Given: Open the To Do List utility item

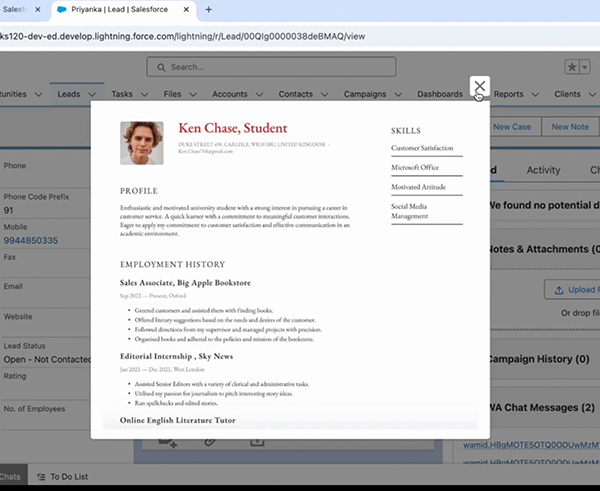Looking at the screenshot, I should click(70, 478).
